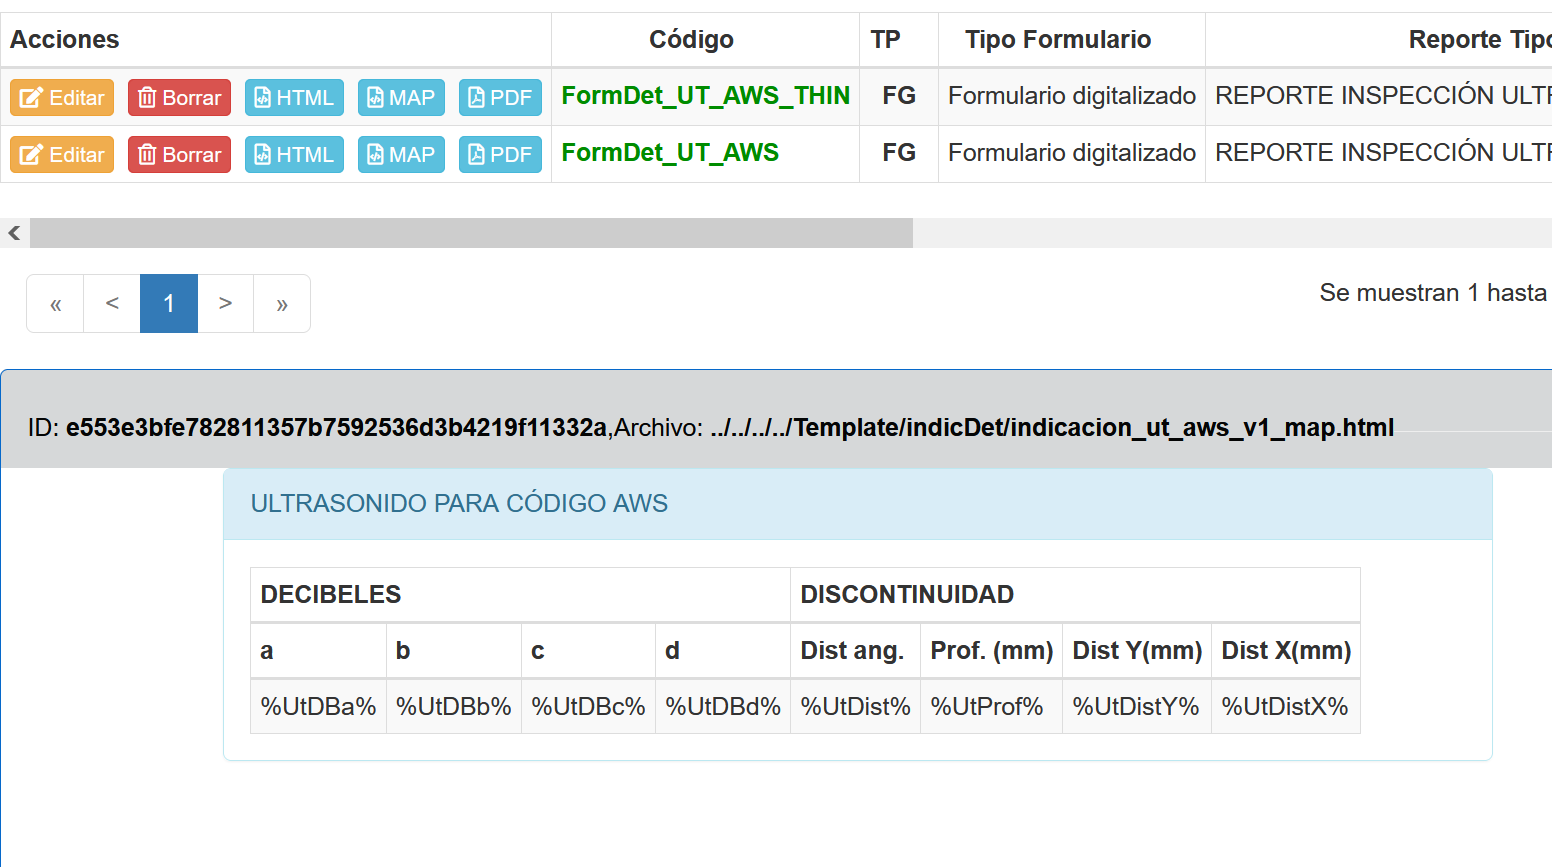
Task: Go to next page of results
Action: (x=225, y=304)
